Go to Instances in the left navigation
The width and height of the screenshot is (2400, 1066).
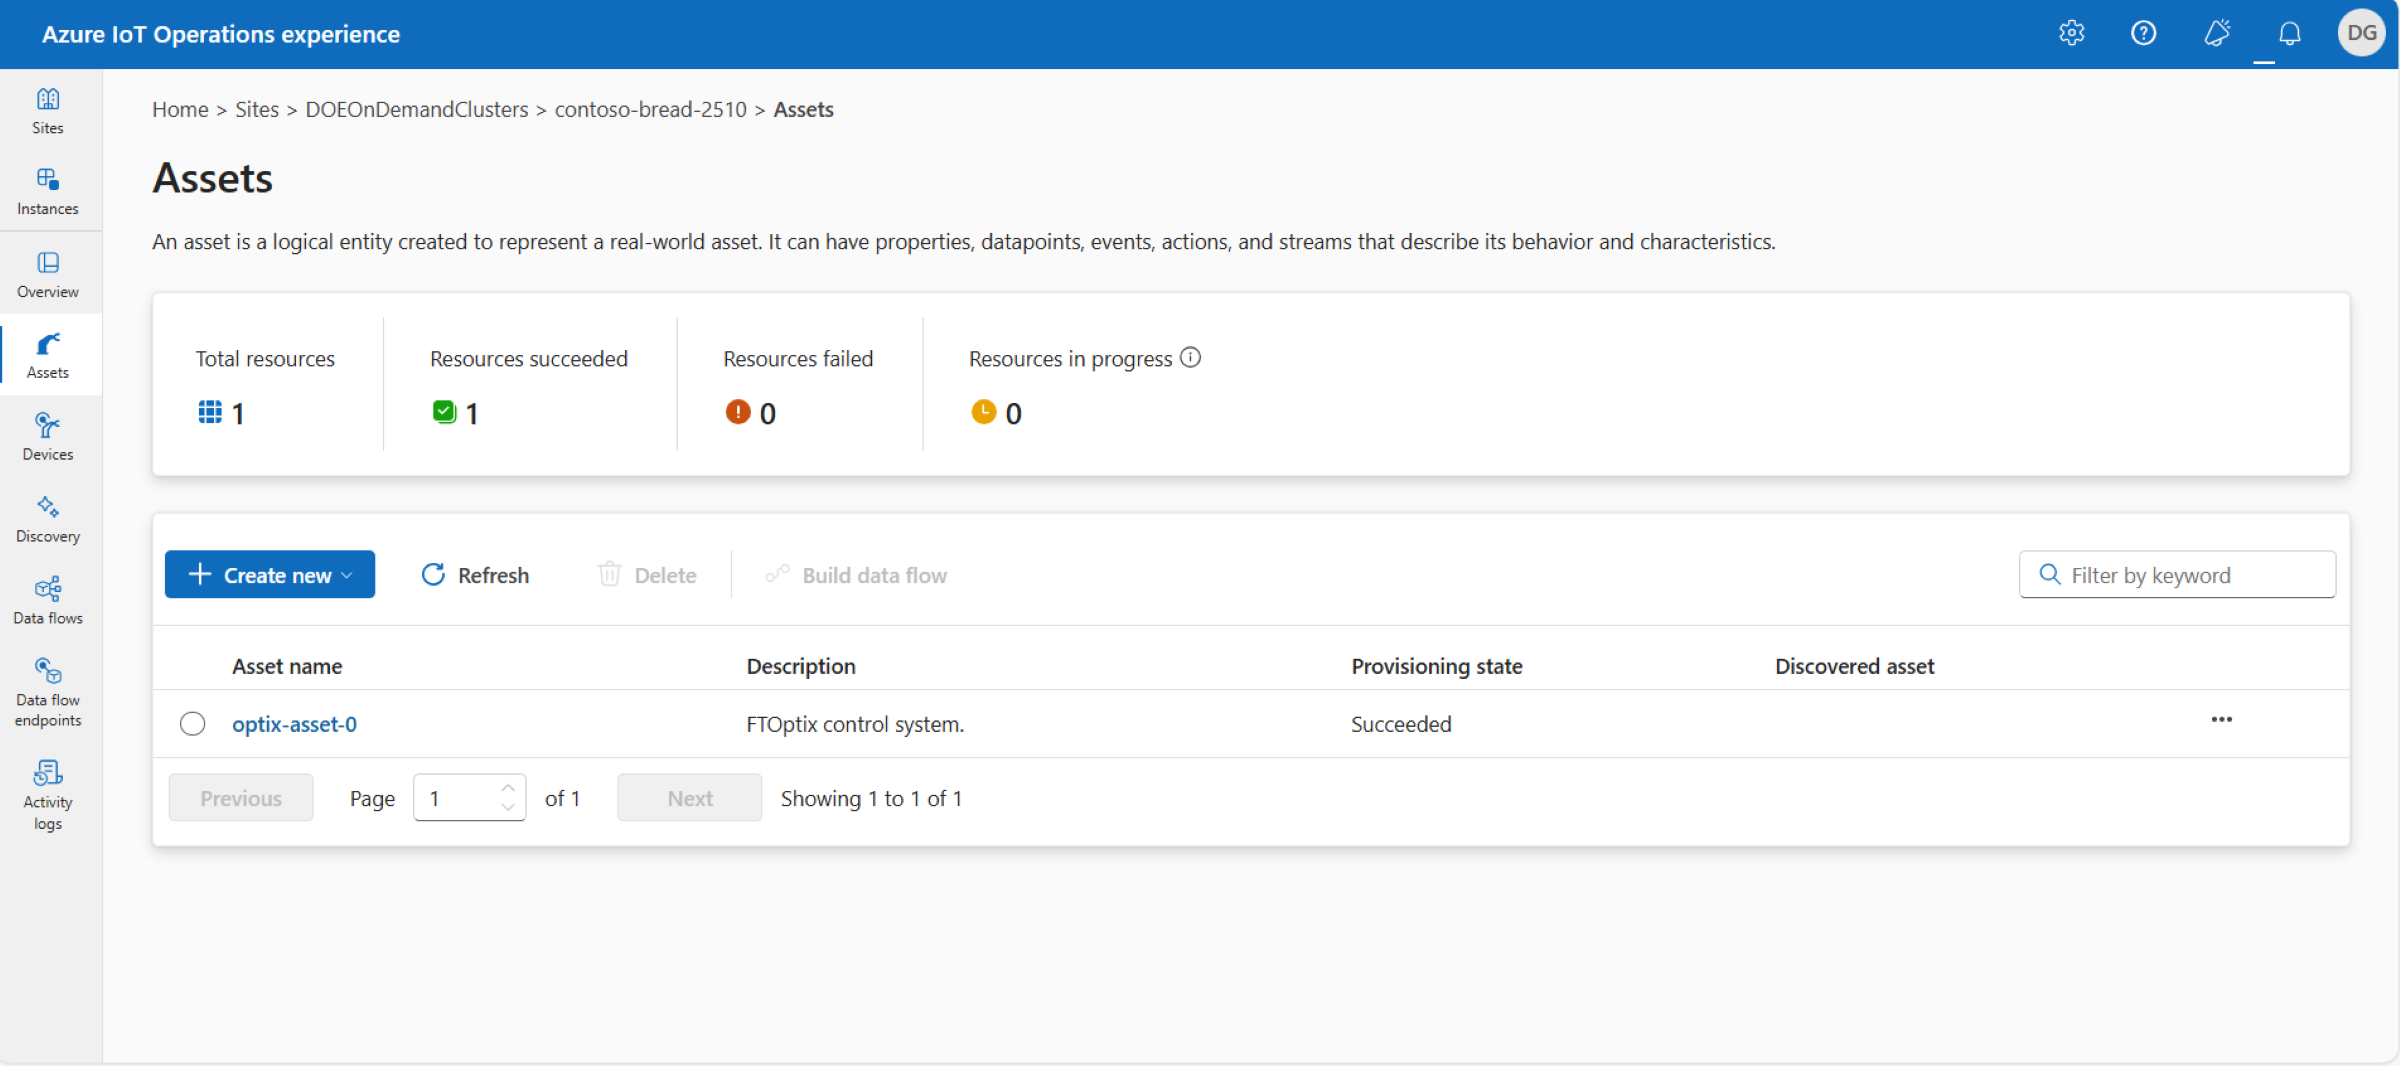pos(48,192)
